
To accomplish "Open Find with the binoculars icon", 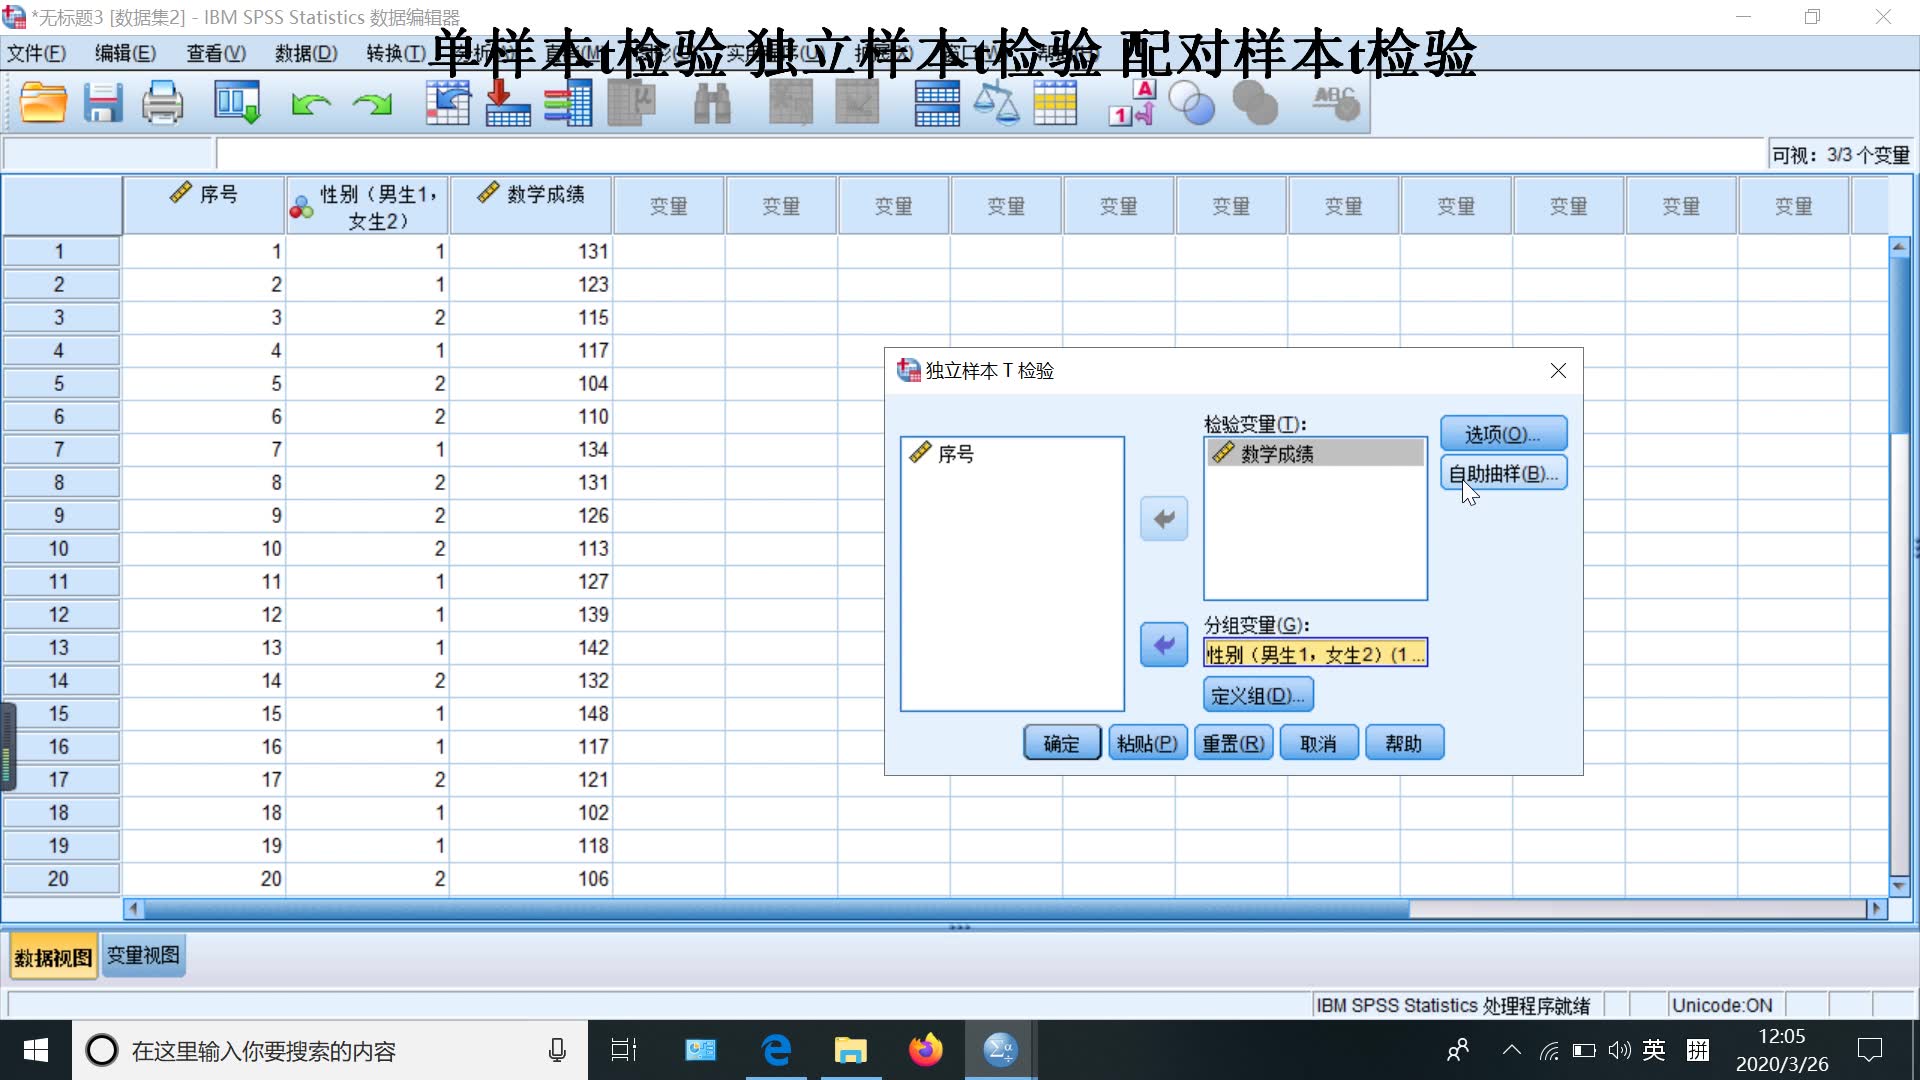I will 712,103.
